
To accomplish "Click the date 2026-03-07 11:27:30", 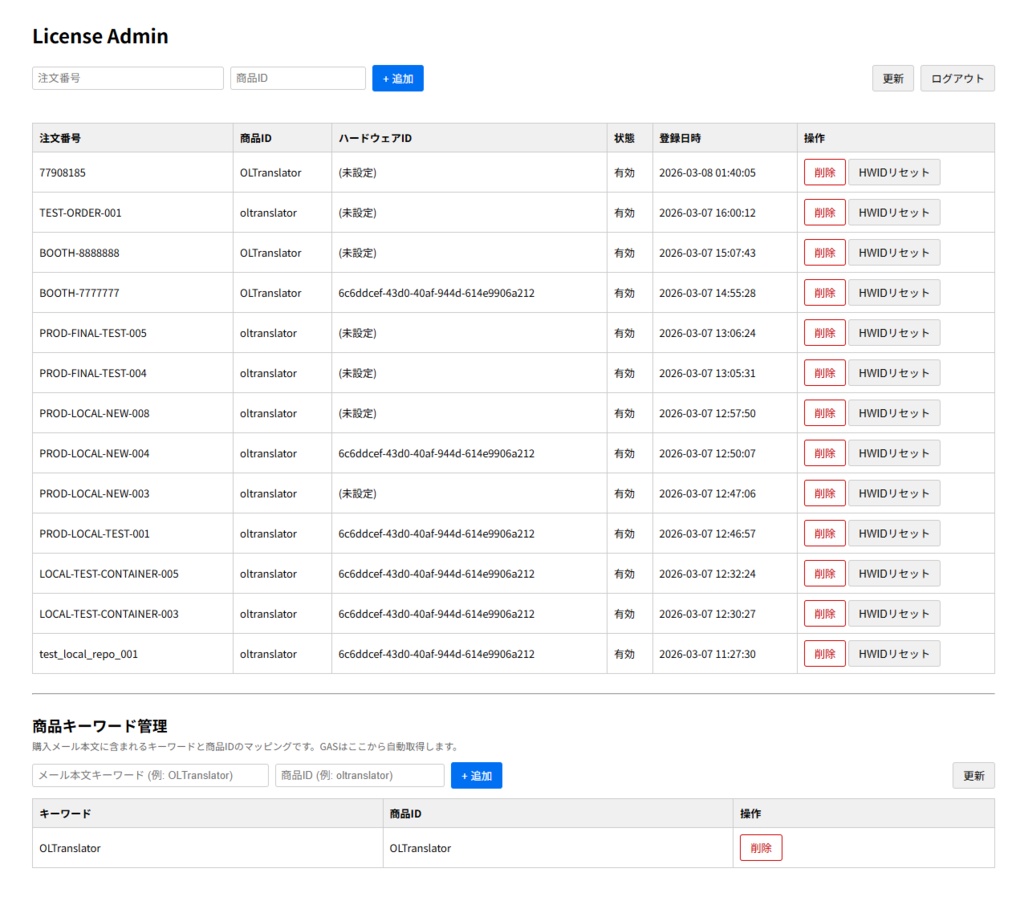I will (707, 654).
